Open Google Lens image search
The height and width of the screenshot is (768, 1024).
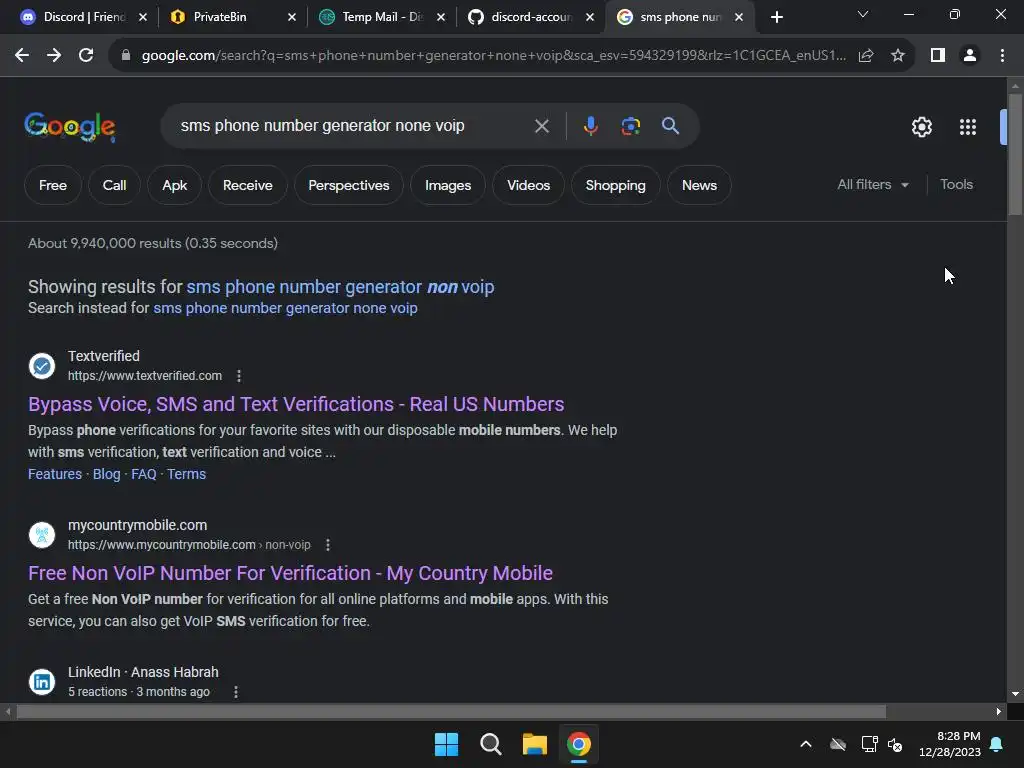630,126
